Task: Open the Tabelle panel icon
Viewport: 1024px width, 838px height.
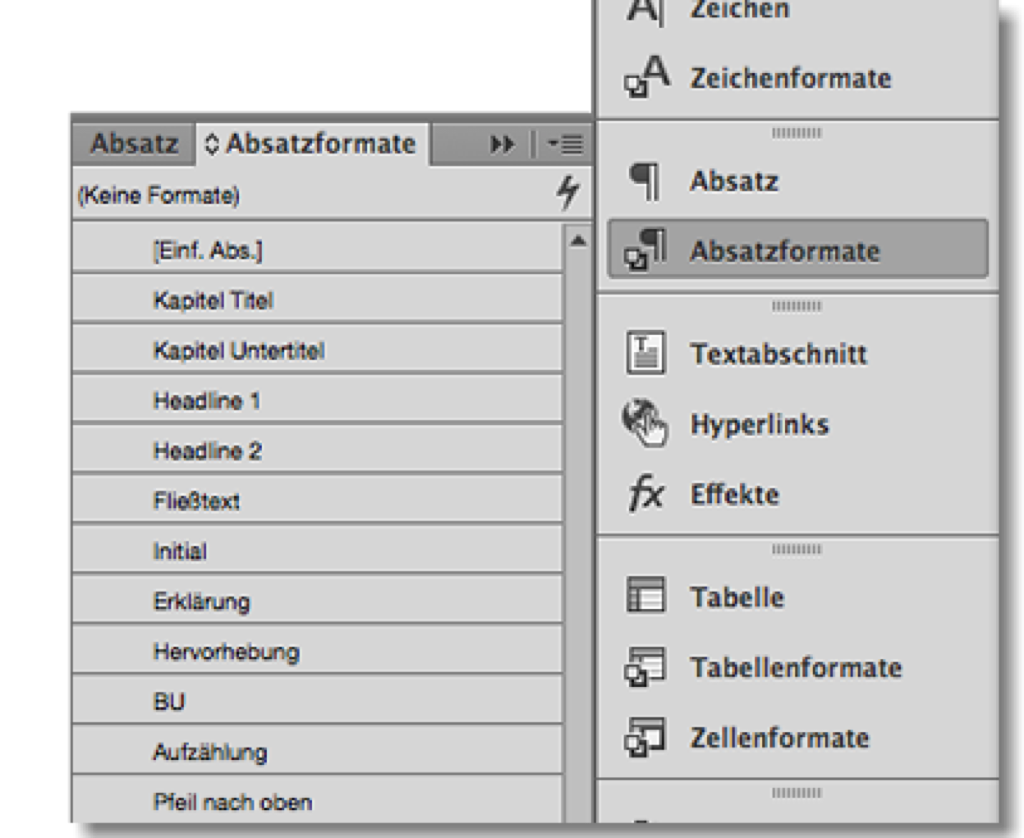Action: coord(645,597)
